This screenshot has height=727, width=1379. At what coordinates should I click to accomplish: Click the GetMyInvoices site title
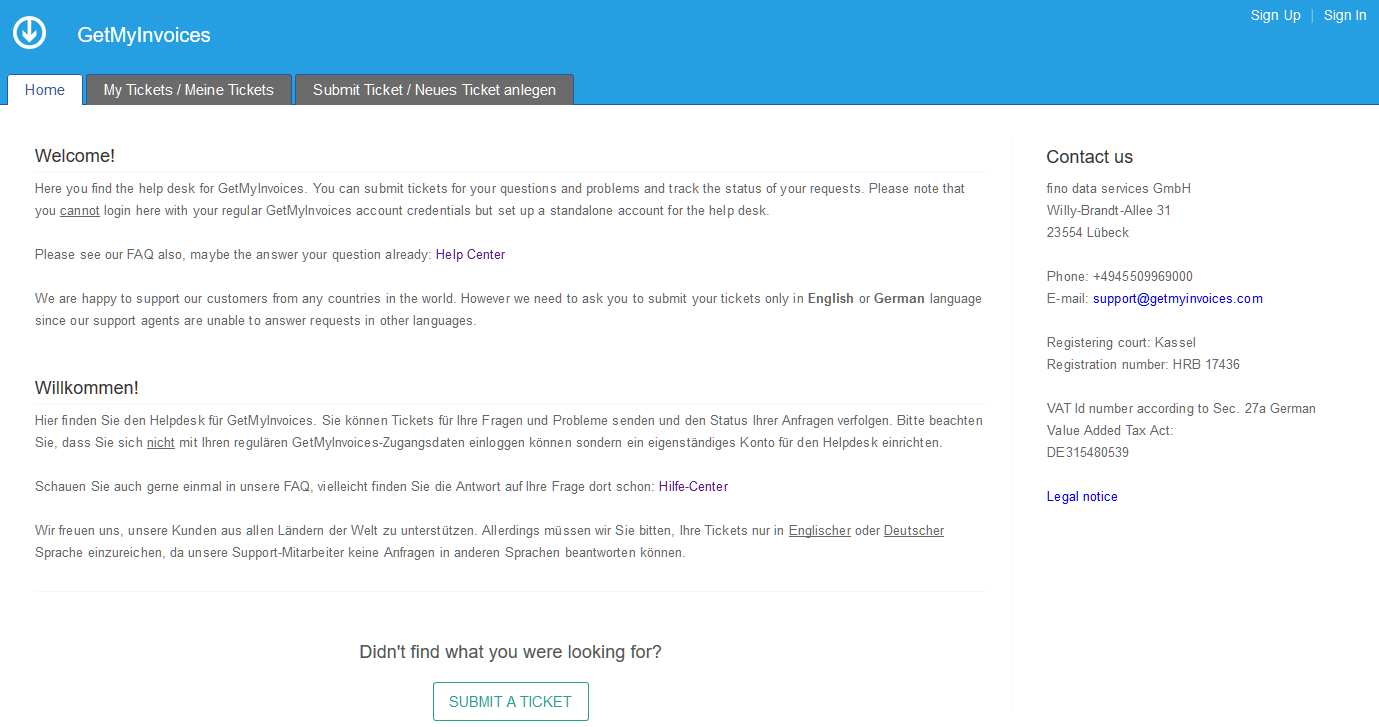[x=144, y=35]
